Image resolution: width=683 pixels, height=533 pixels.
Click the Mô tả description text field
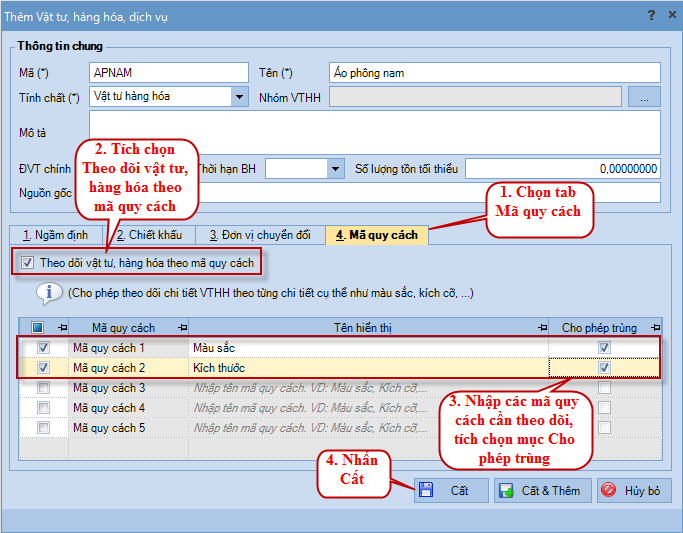[x=375, y=131]
